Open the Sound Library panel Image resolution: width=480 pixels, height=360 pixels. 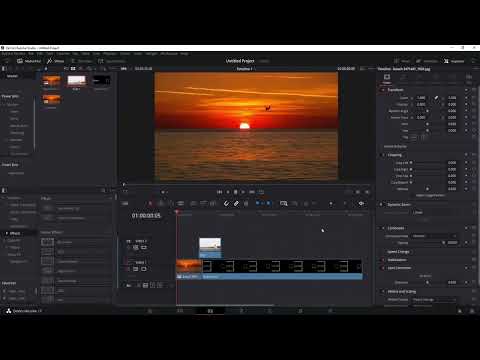point(112,61)
